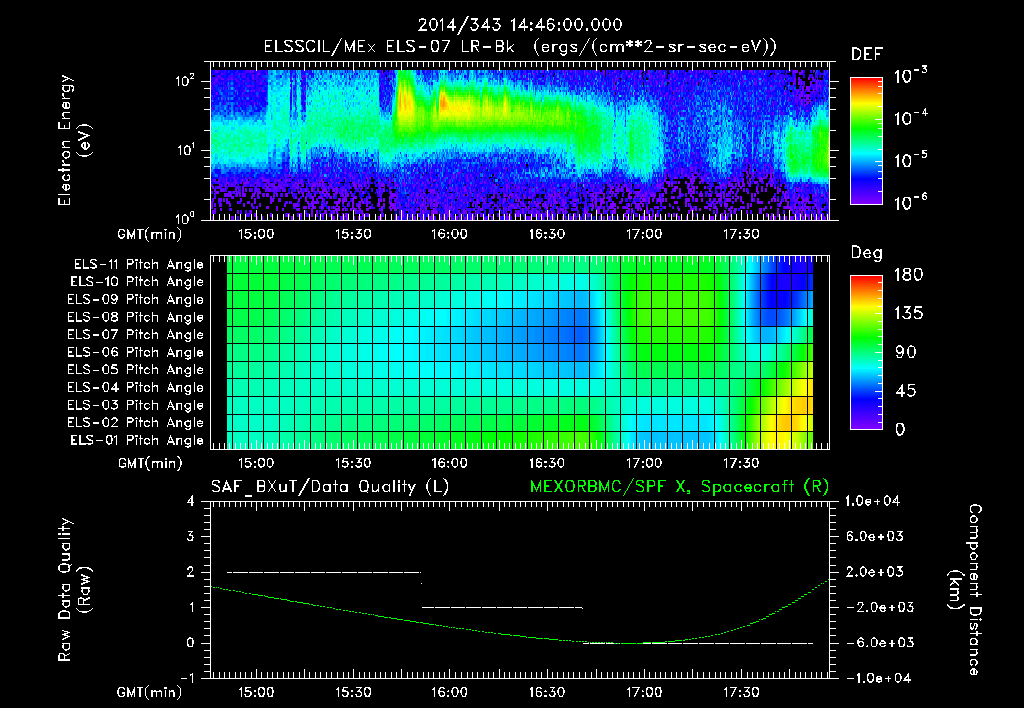The image size is (1024, 708).
Task: Click the dark blue region in the ELS-10 row
Action: click(787, 282)
